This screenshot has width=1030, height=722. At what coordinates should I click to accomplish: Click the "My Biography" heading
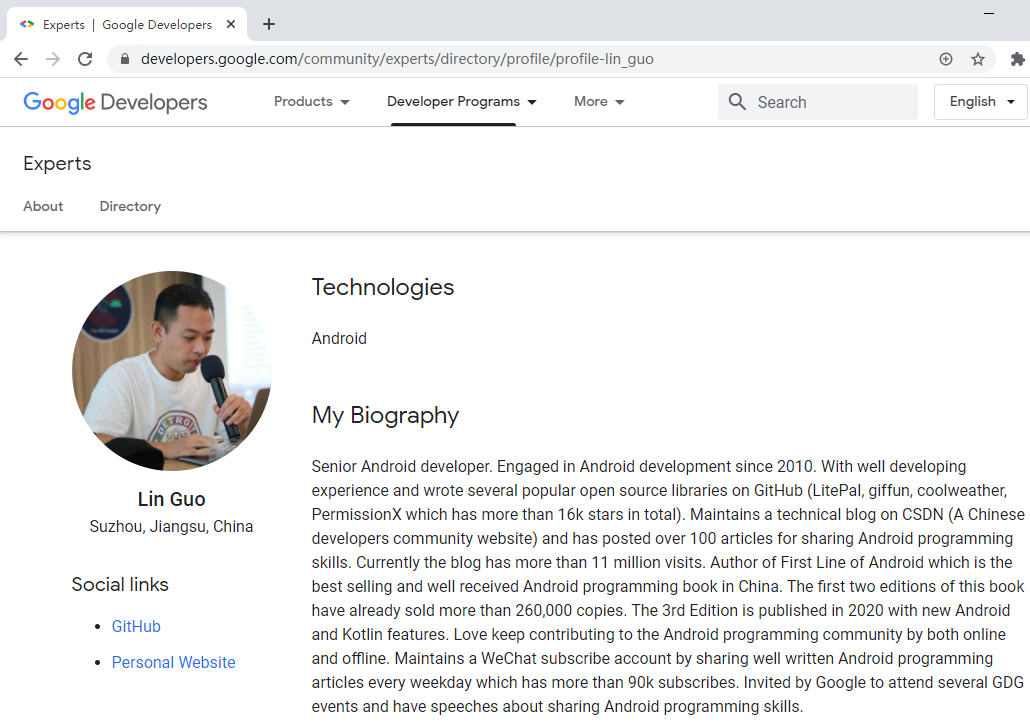point(386,415)
